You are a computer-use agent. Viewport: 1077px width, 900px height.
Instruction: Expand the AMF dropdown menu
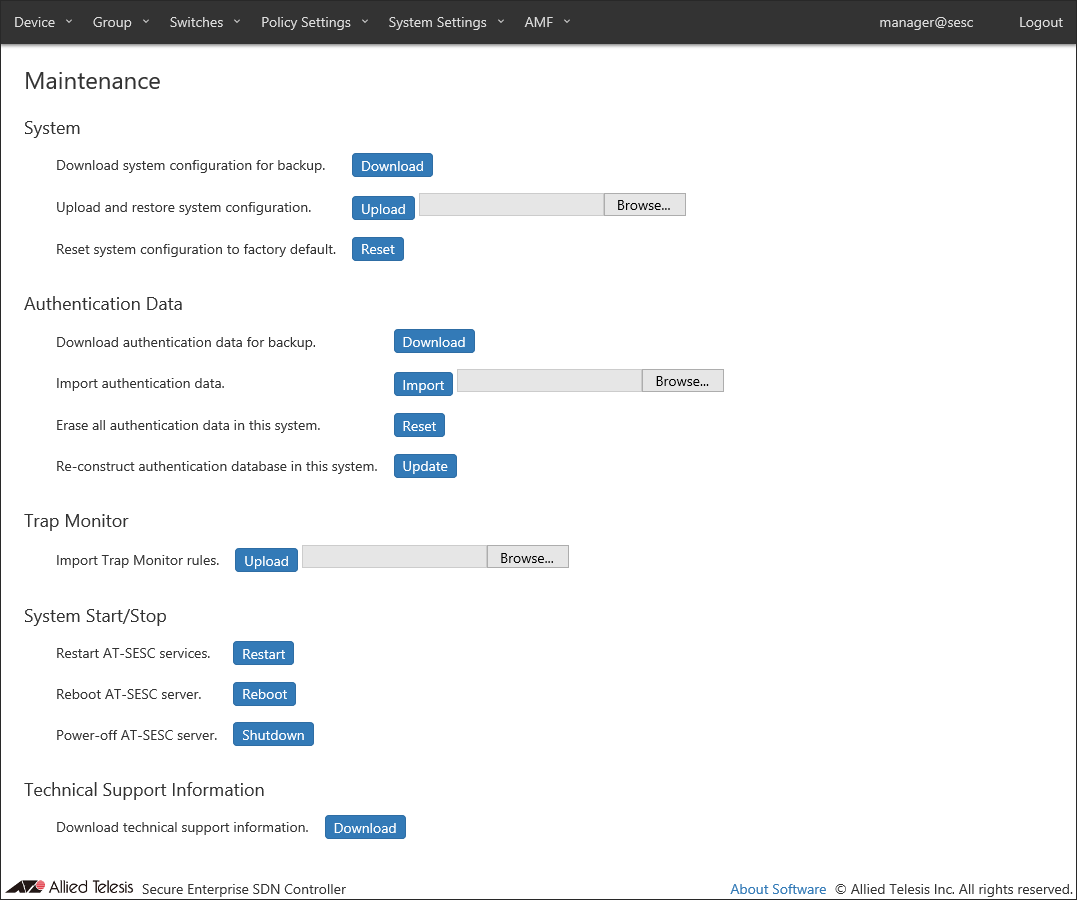point(547,22)
